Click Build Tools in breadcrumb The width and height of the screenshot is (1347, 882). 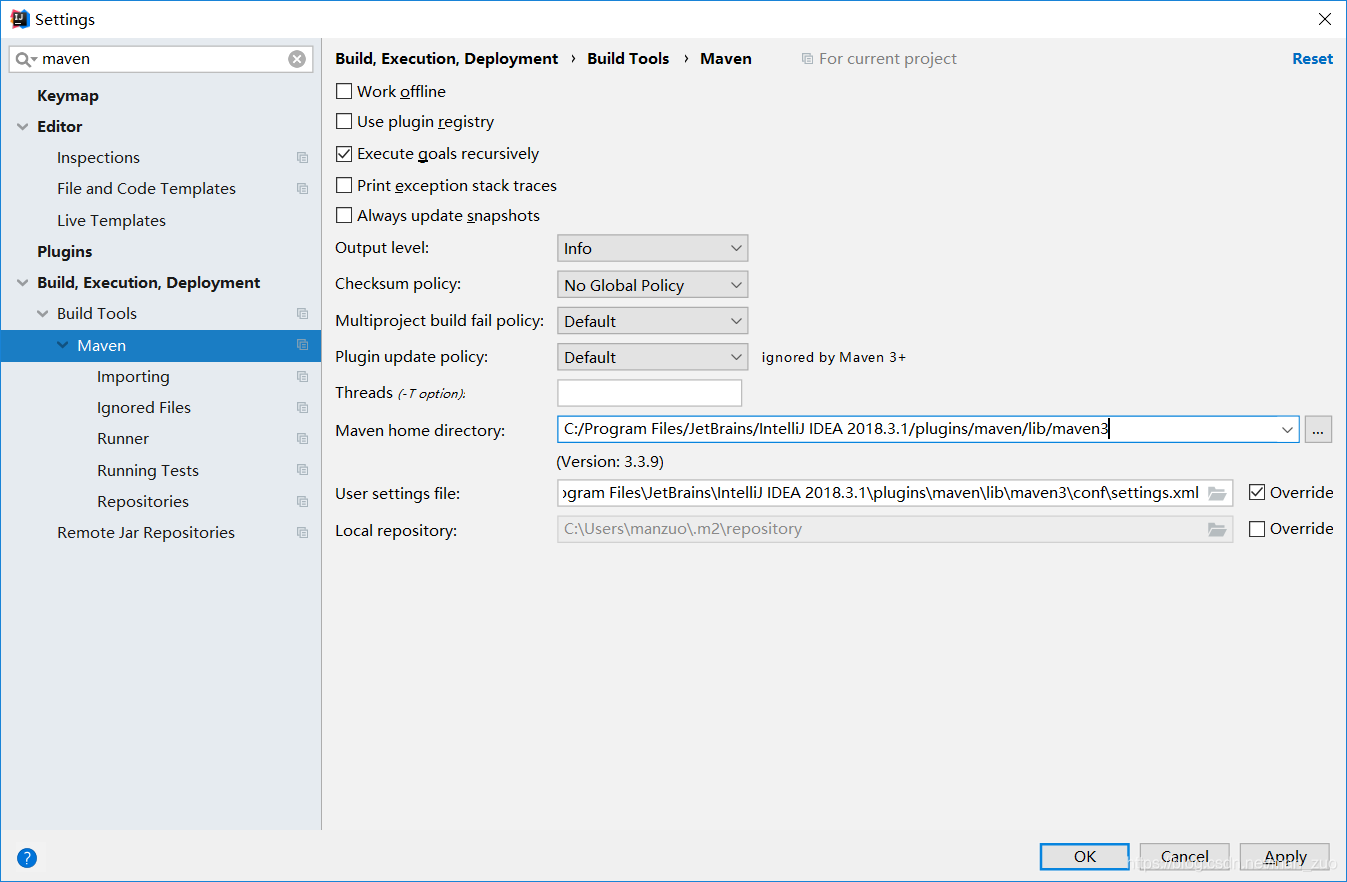[x=628, y=59]
